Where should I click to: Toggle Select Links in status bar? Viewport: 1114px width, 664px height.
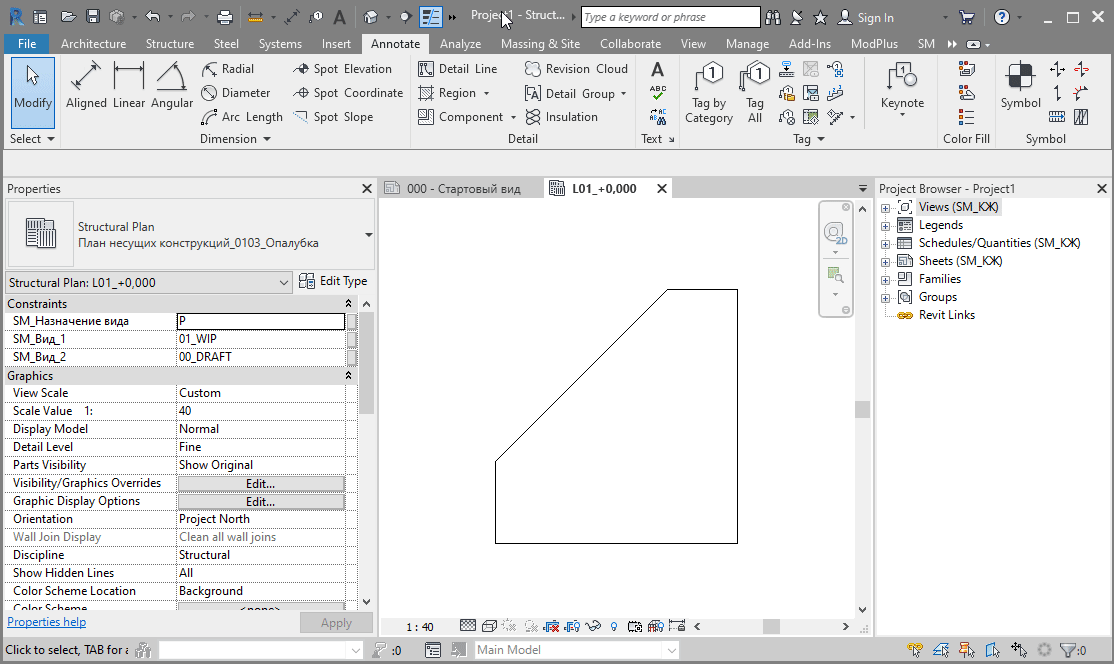pos(915,650)
